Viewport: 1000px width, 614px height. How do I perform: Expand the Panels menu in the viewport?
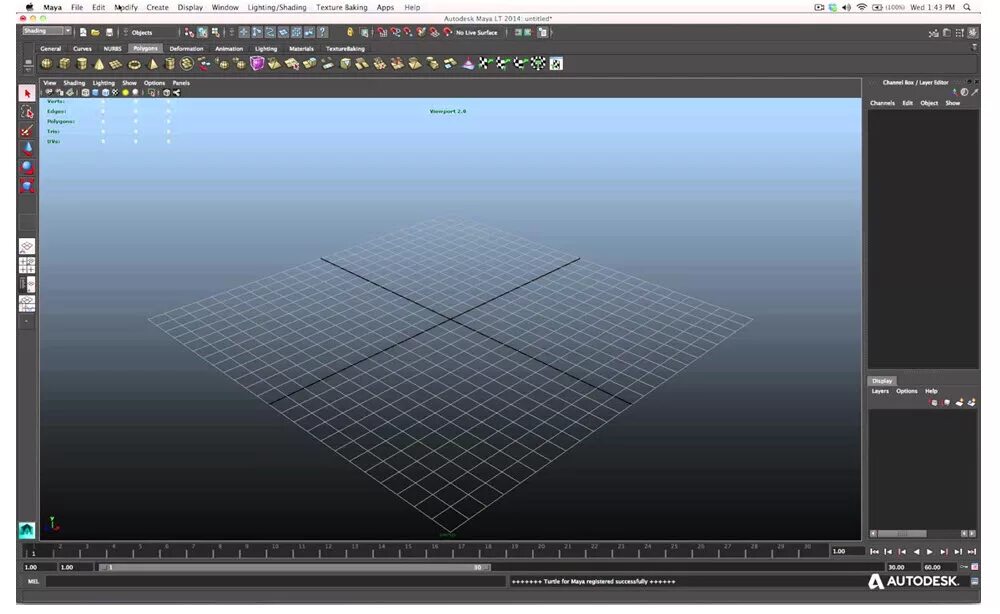[180, 84]
